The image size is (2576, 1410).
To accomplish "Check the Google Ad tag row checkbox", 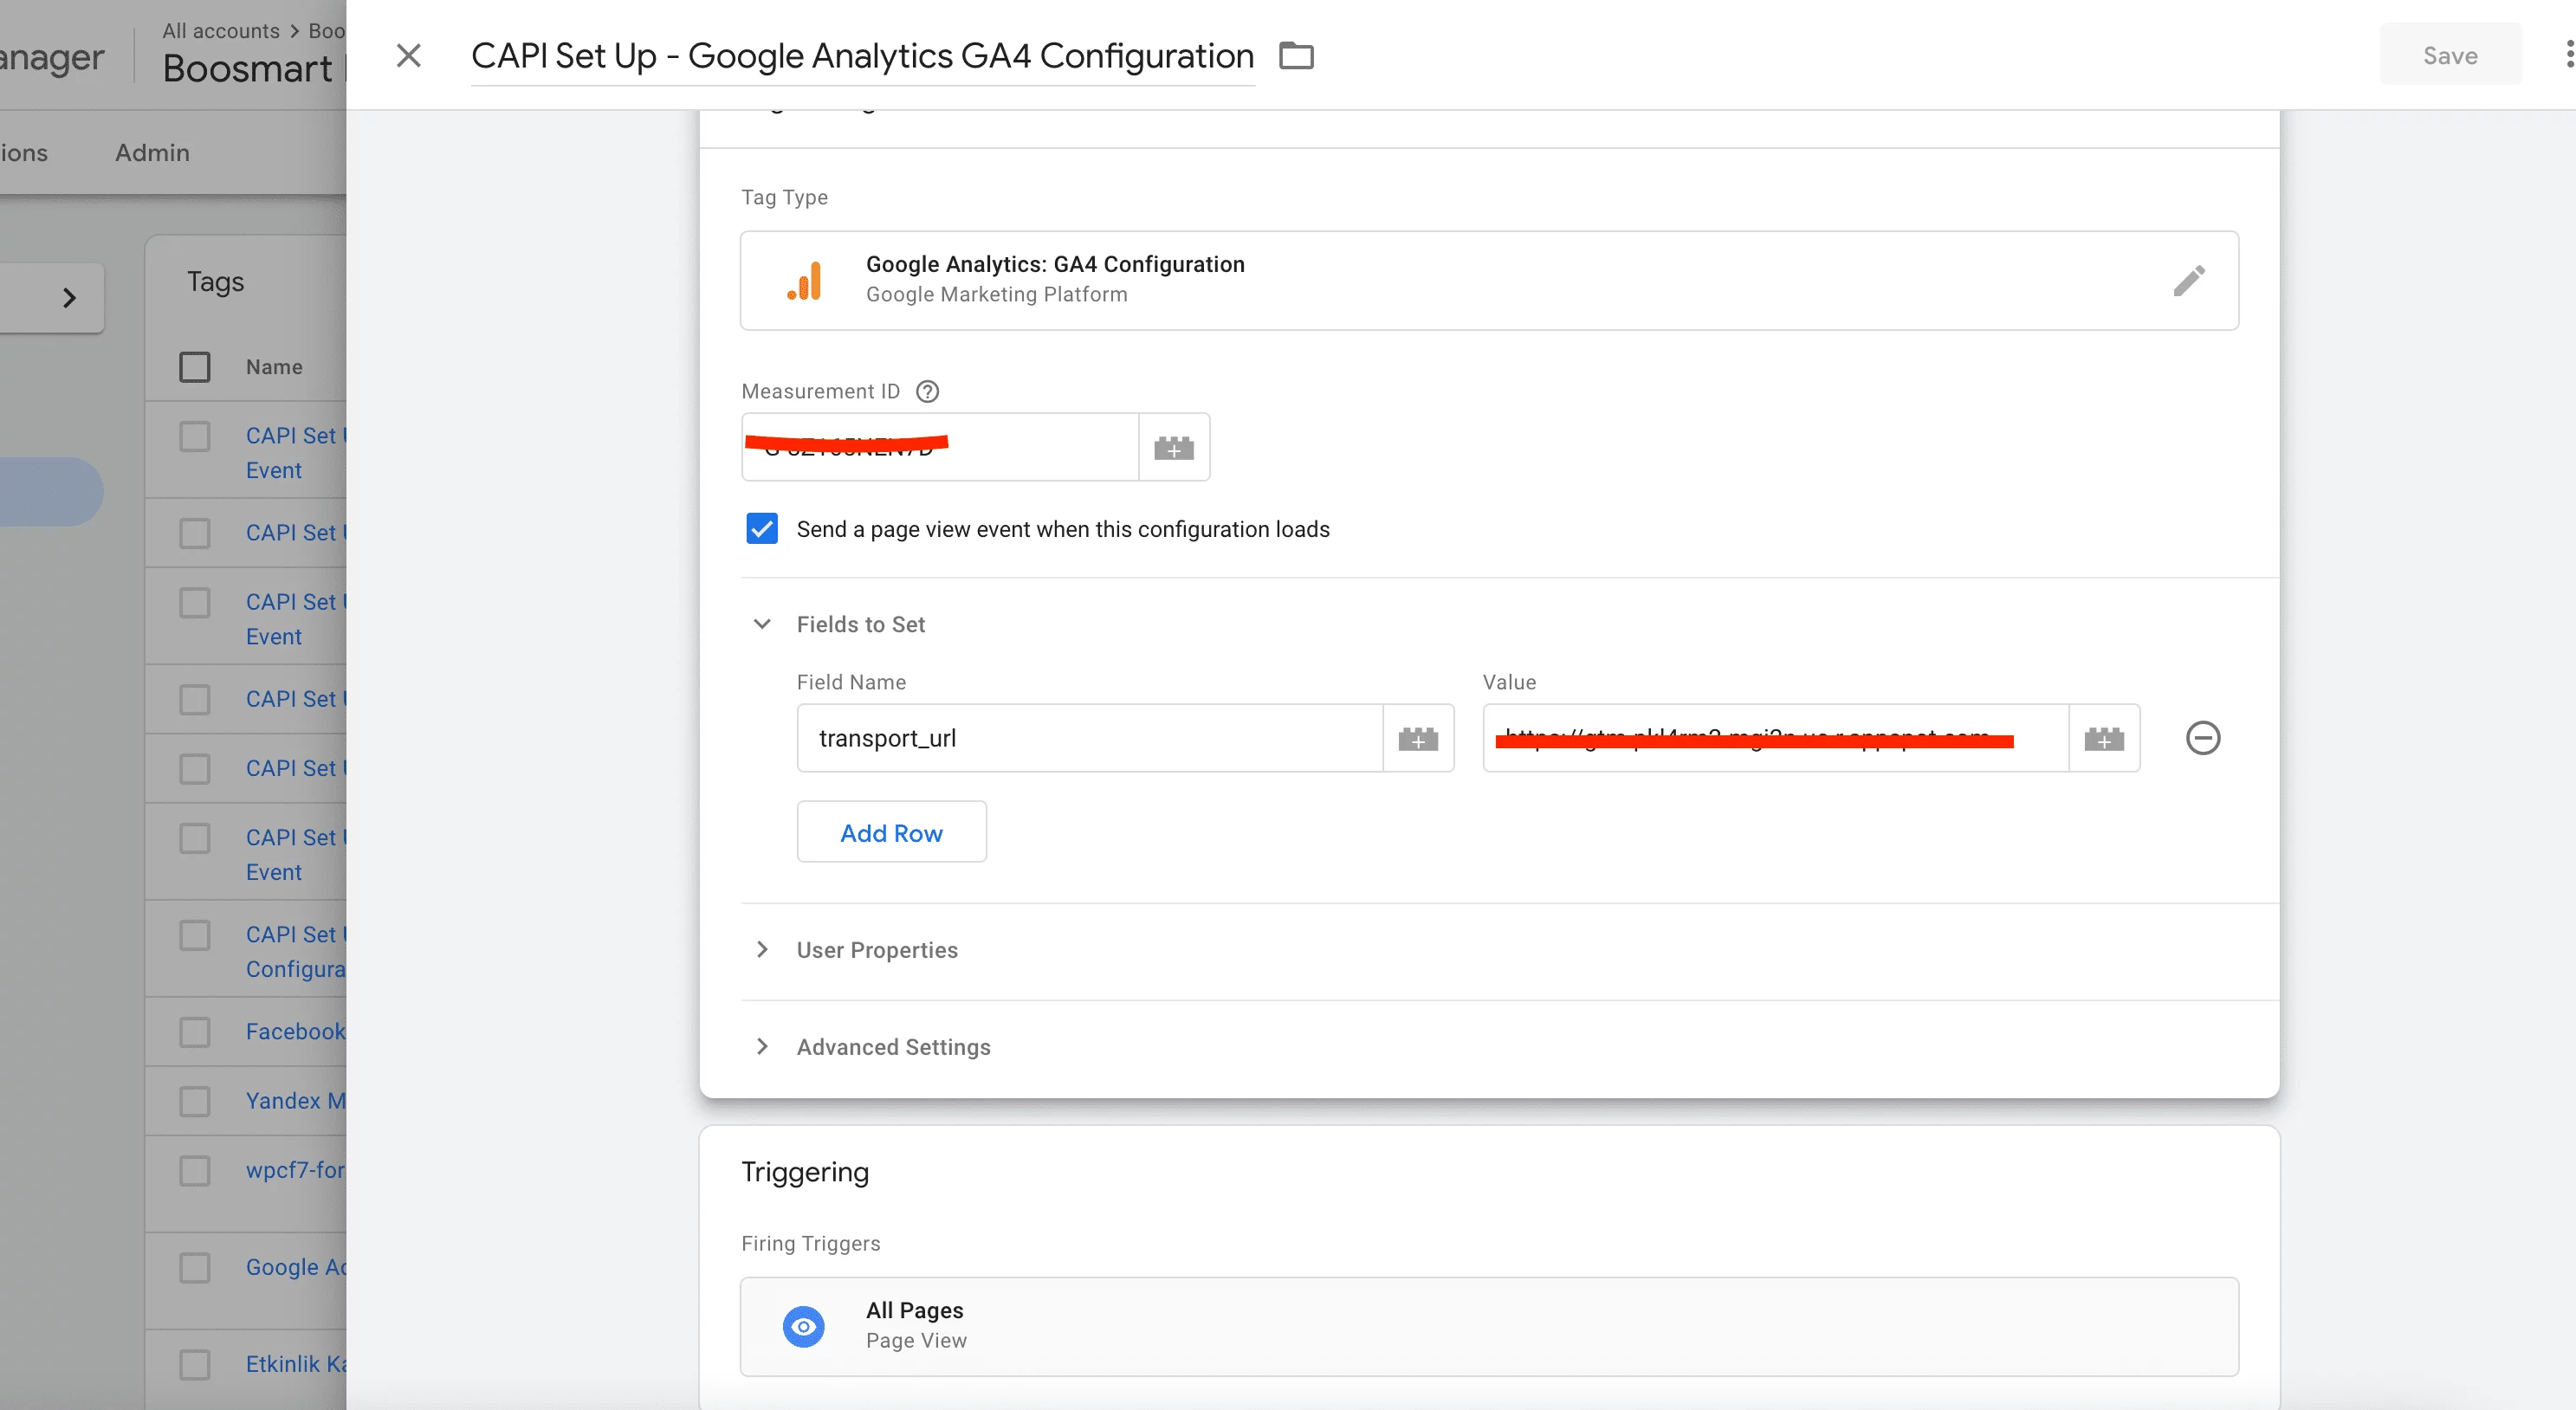I will click(194, 1267).
